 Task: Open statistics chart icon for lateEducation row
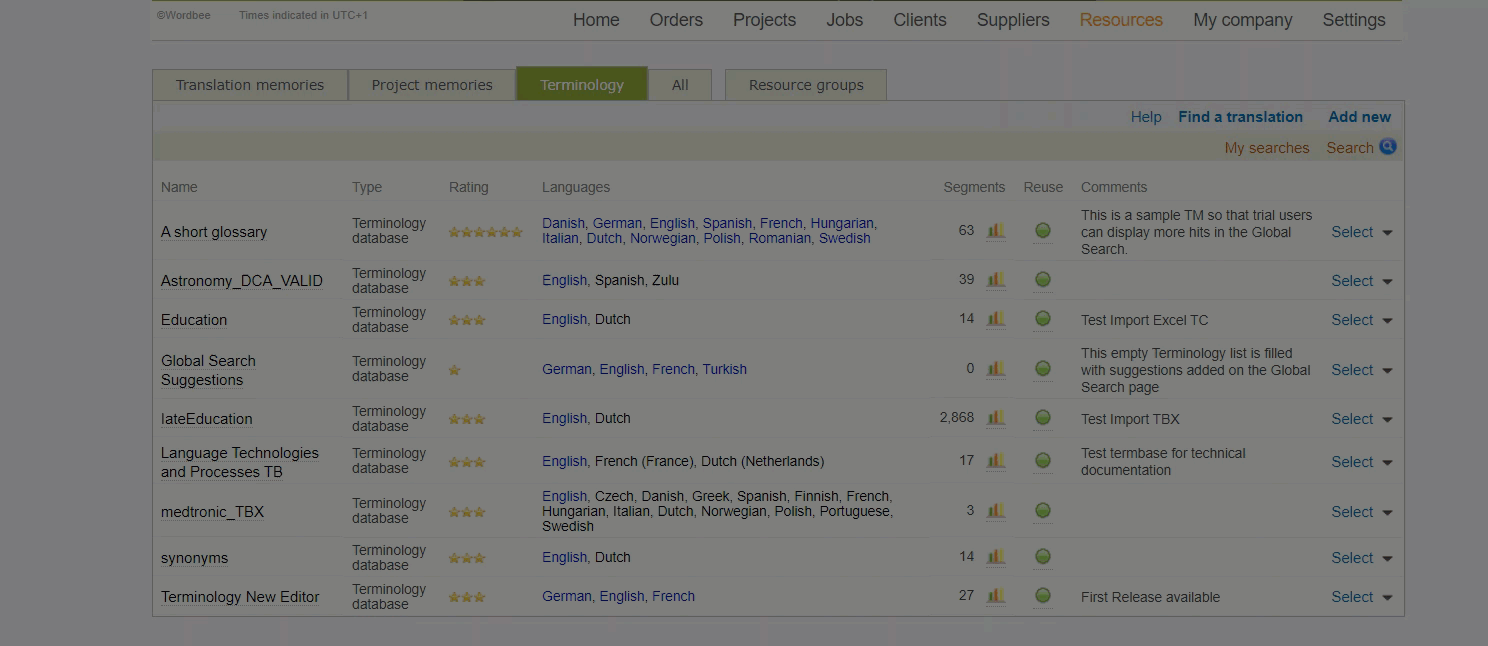coord(995,418)
